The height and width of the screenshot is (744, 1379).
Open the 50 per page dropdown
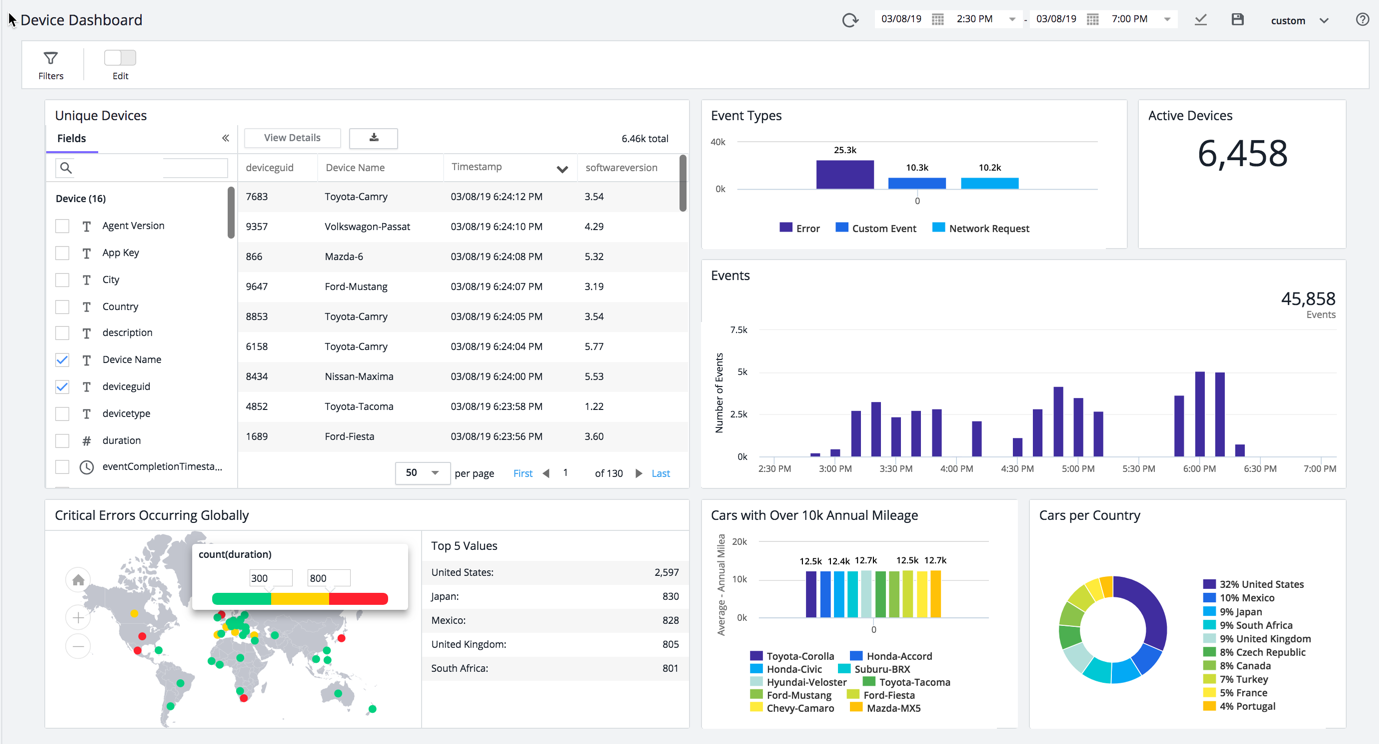pos(422,473)
